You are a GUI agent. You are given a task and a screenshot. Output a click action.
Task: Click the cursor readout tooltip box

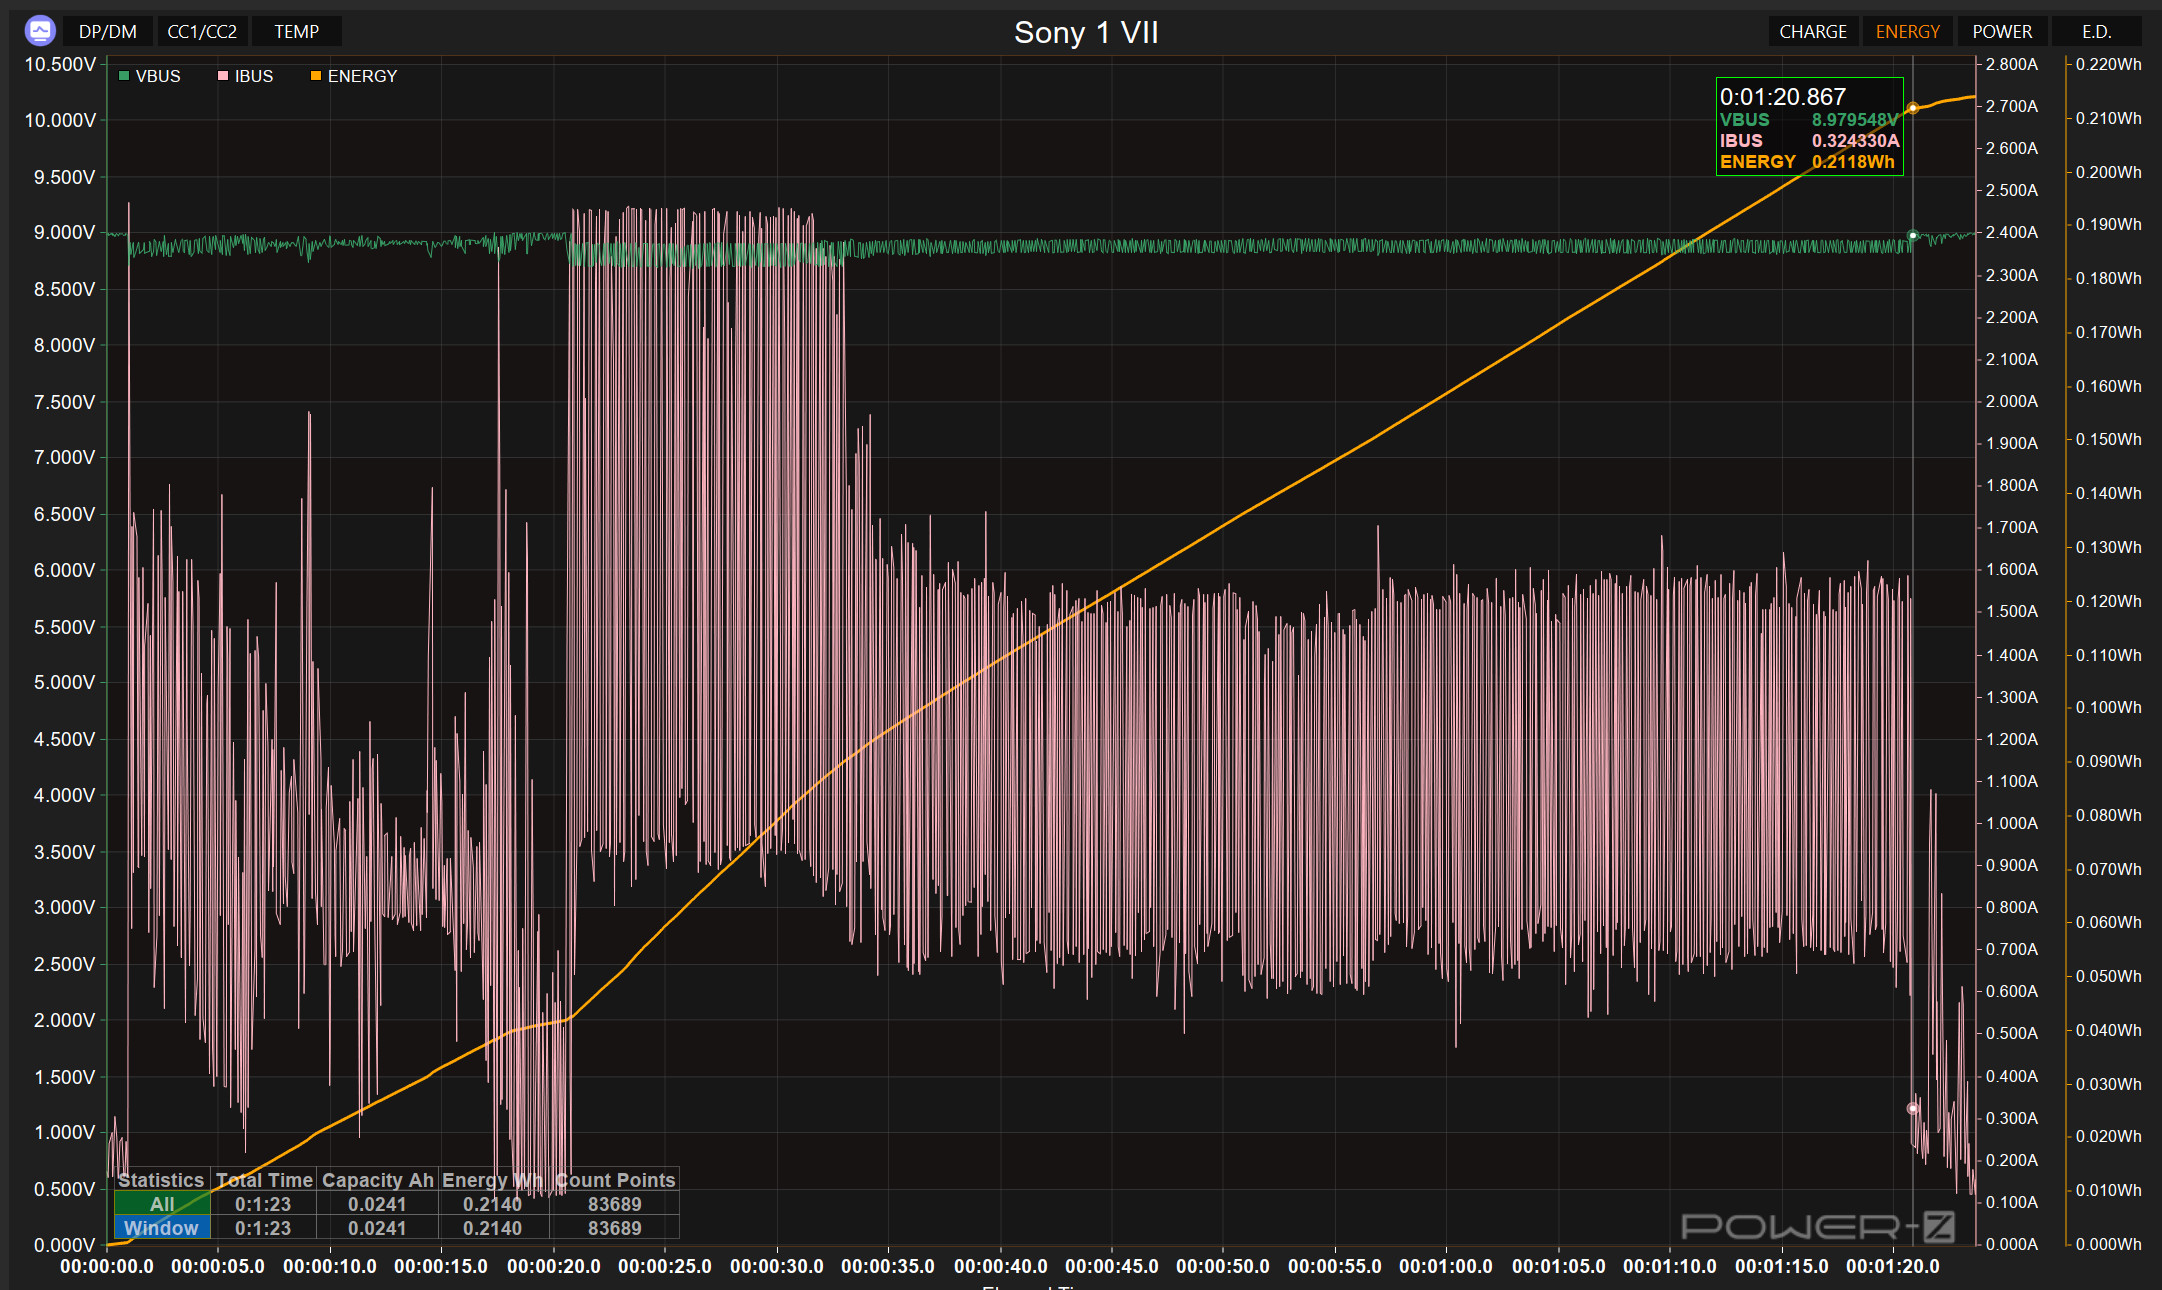point(1809,127)
